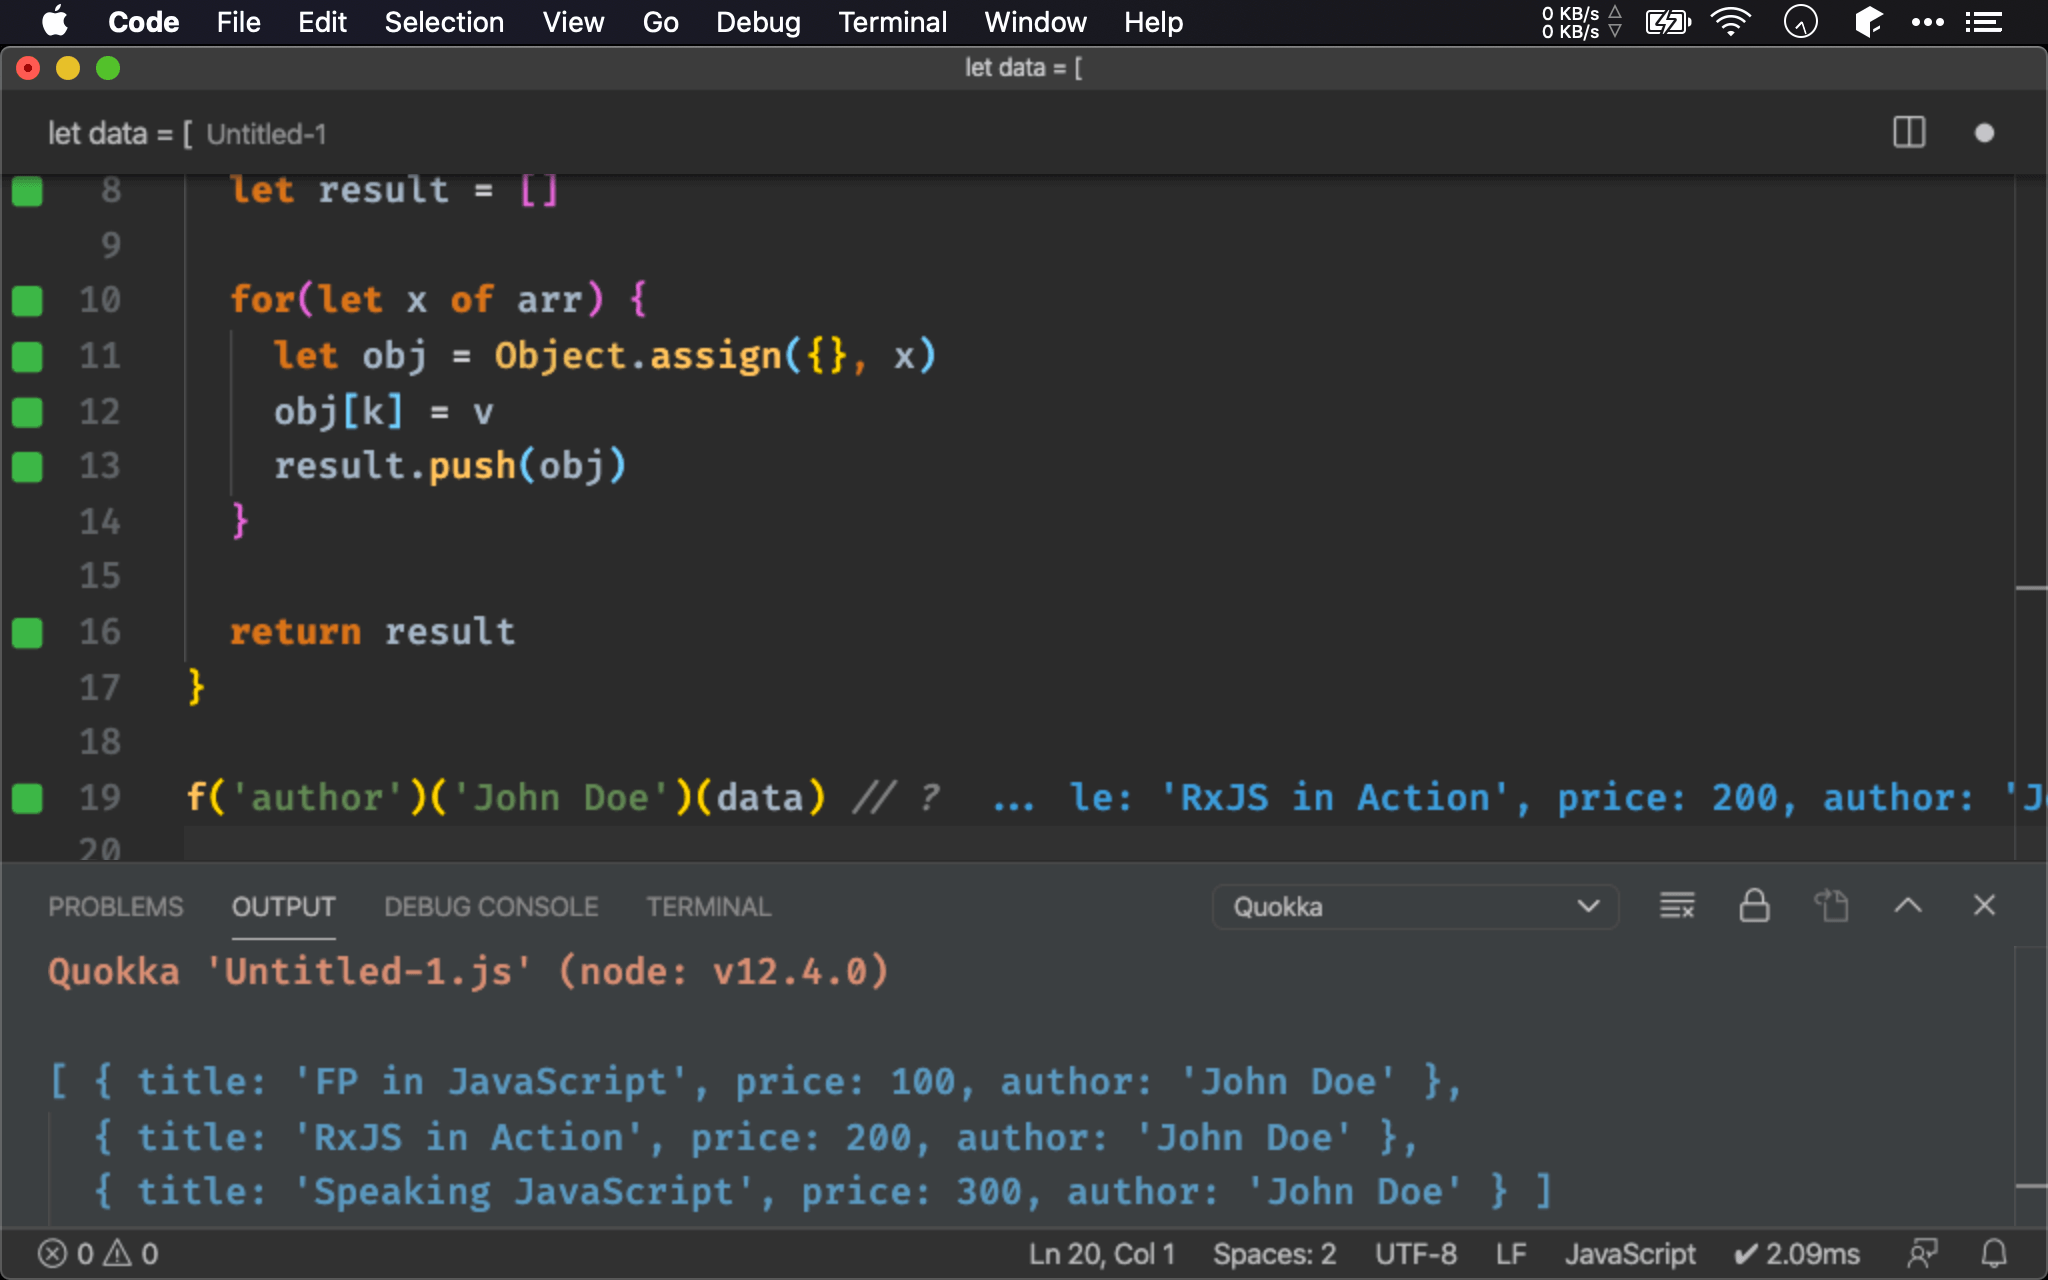Click the 'RxJS in Action' output row
2048x1280 pixels.
pos(756,1138)
